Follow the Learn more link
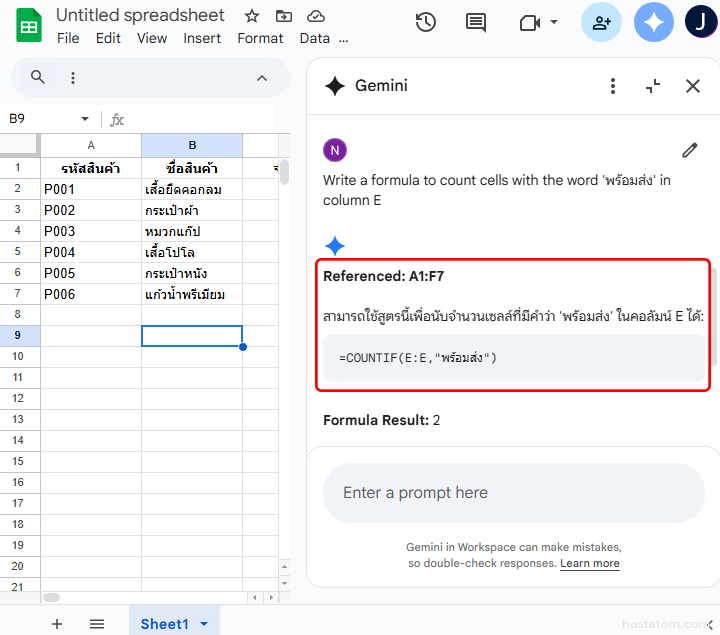Viewport: 720px width, 635px height. 589,563
